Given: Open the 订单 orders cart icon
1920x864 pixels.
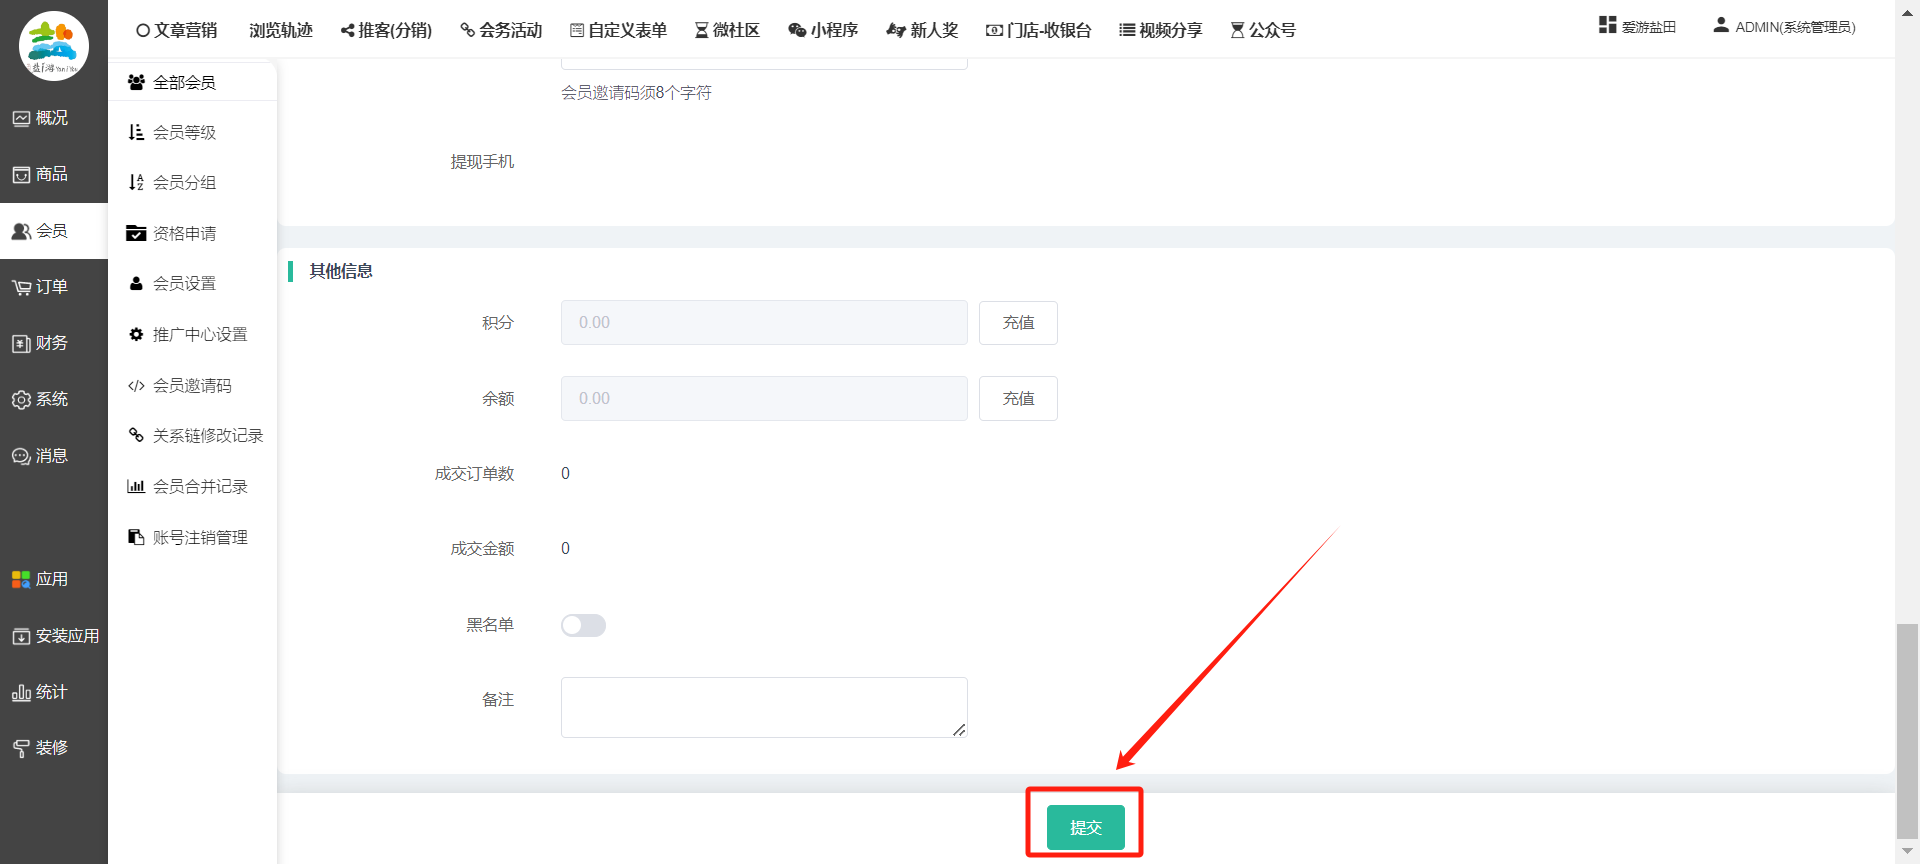Looking at the screenshot, I should tap(21, 288).
